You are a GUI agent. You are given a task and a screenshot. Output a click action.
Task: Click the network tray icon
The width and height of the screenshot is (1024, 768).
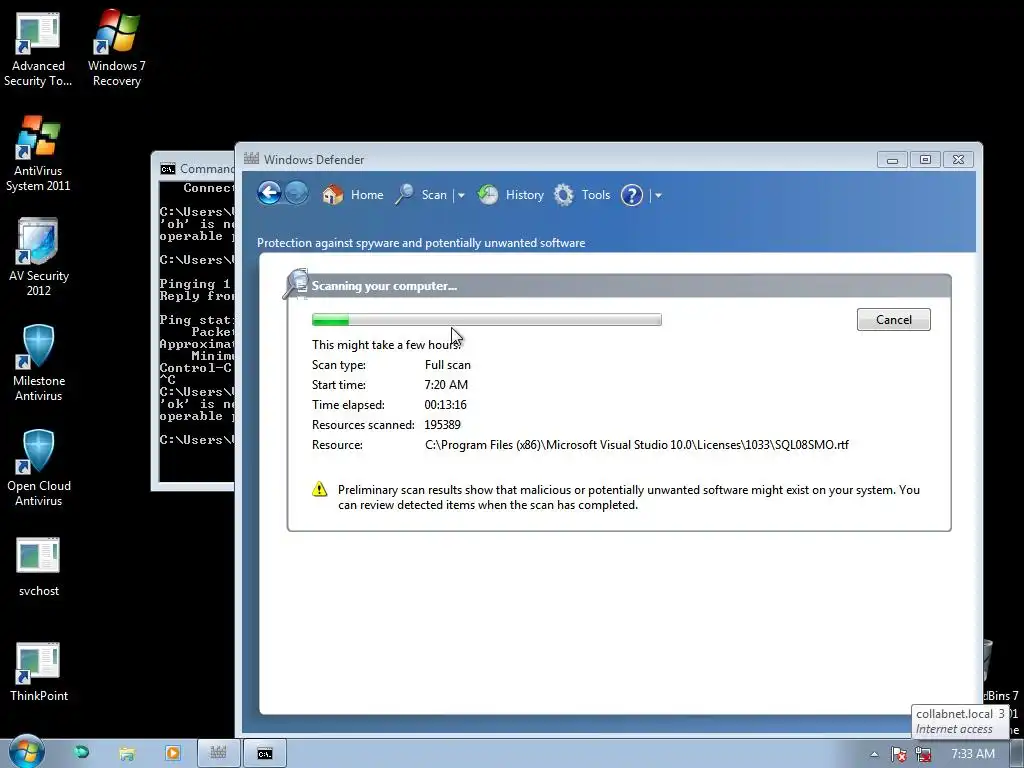pos(923,754)
